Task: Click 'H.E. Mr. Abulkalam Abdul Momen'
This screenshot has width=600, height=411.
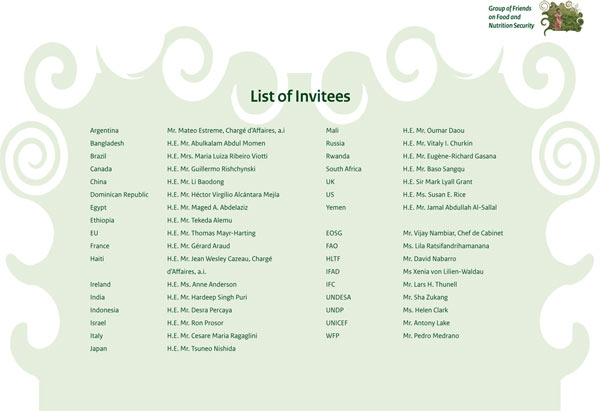Action: (216, 144)
